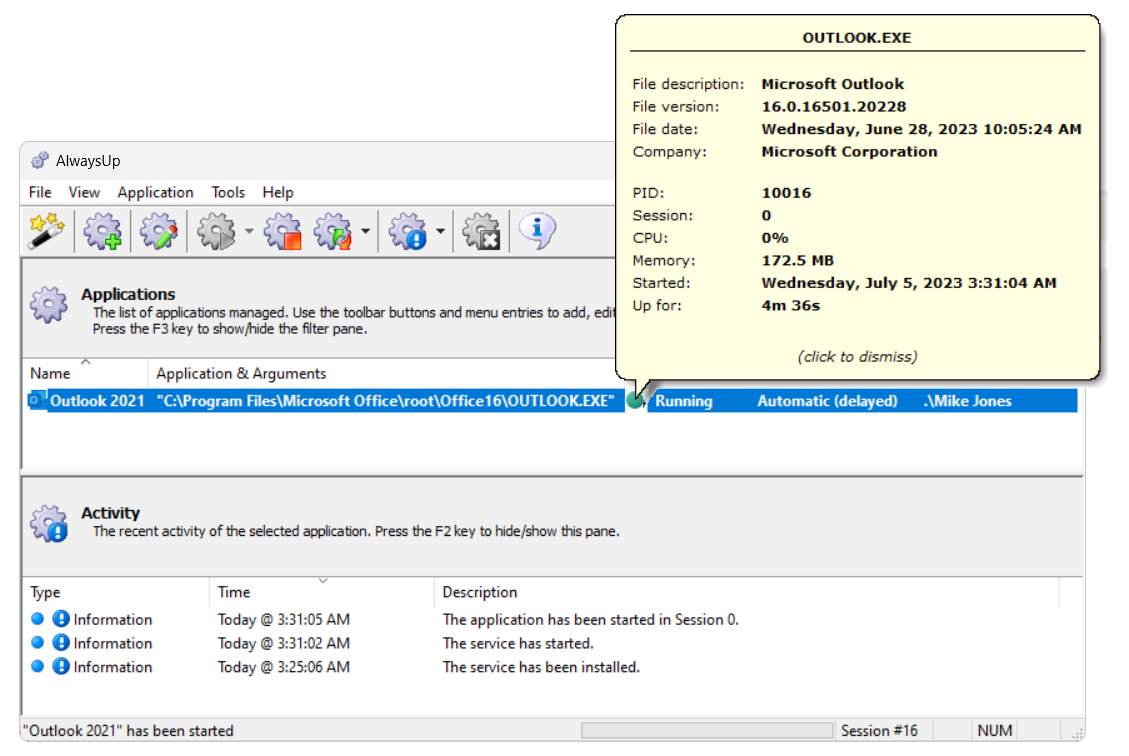Image resolution: width=1129 pixels, height=756 pixels.
Task: Click file version "16.0.16501.20228"
Action: (834, 107)
